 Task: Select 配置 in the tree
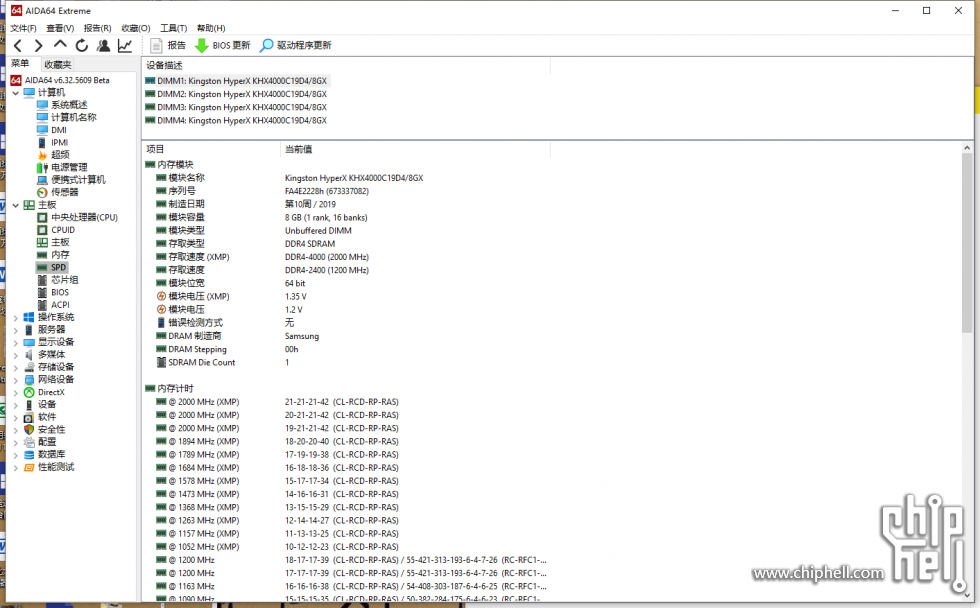point(47,442)
